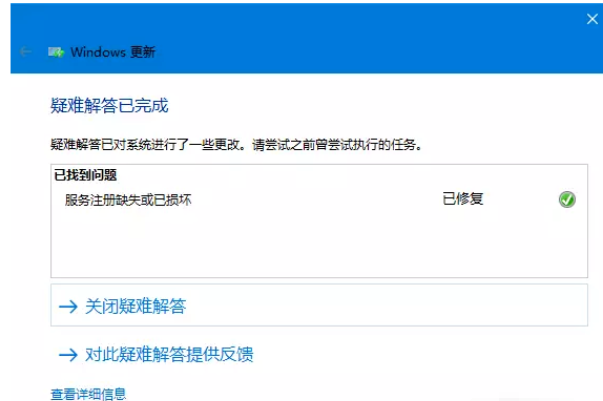Select the 服务注册缺失或已损坏 problem row

click(x=319, y=200)
